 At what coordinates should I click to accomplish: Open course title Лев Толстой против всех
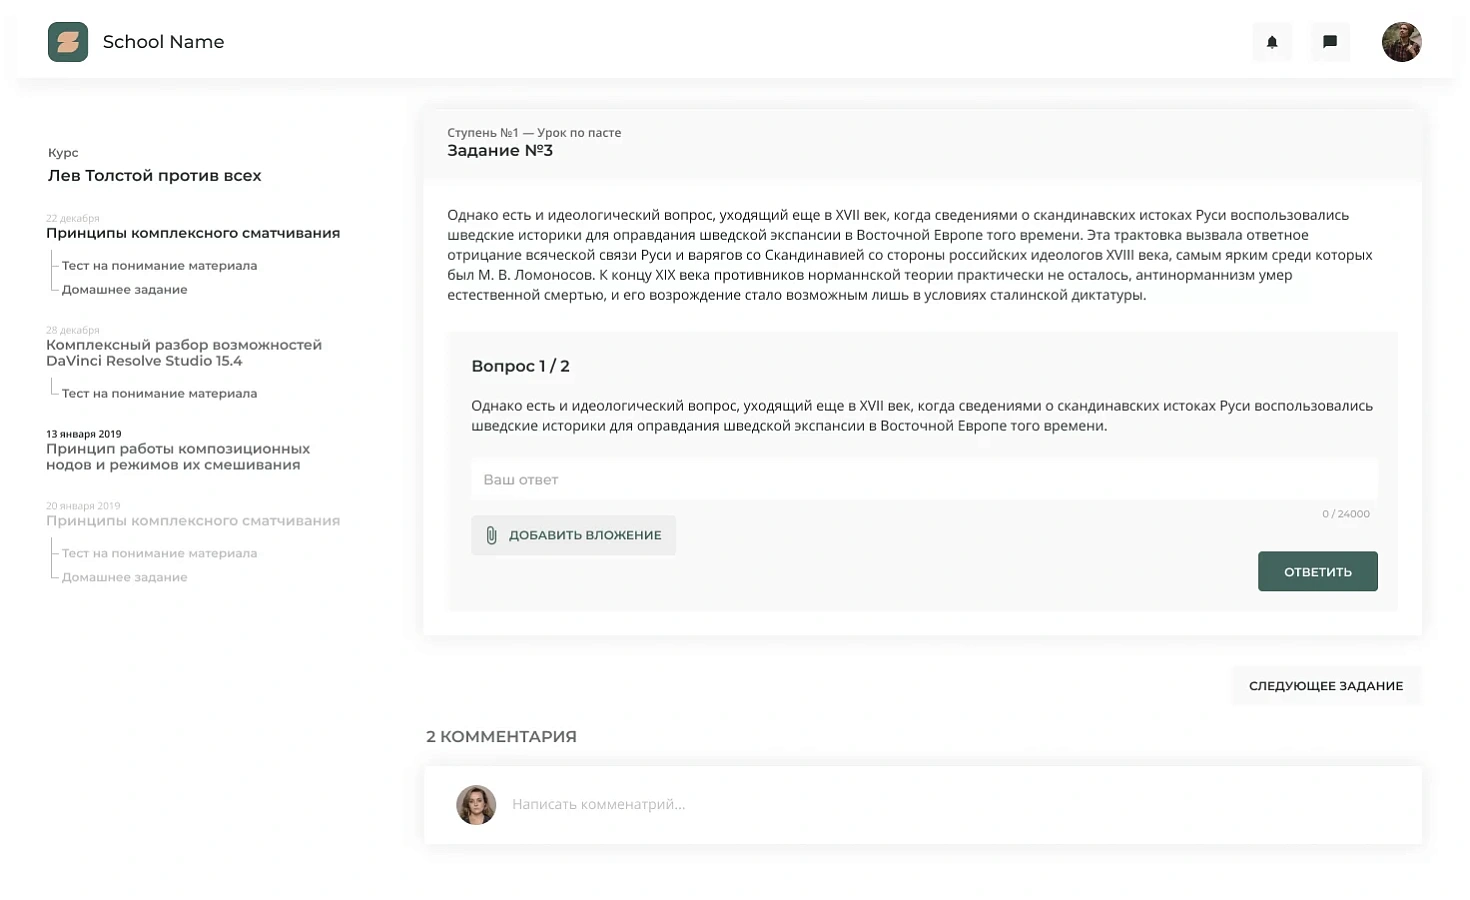[x=155, y=176]
